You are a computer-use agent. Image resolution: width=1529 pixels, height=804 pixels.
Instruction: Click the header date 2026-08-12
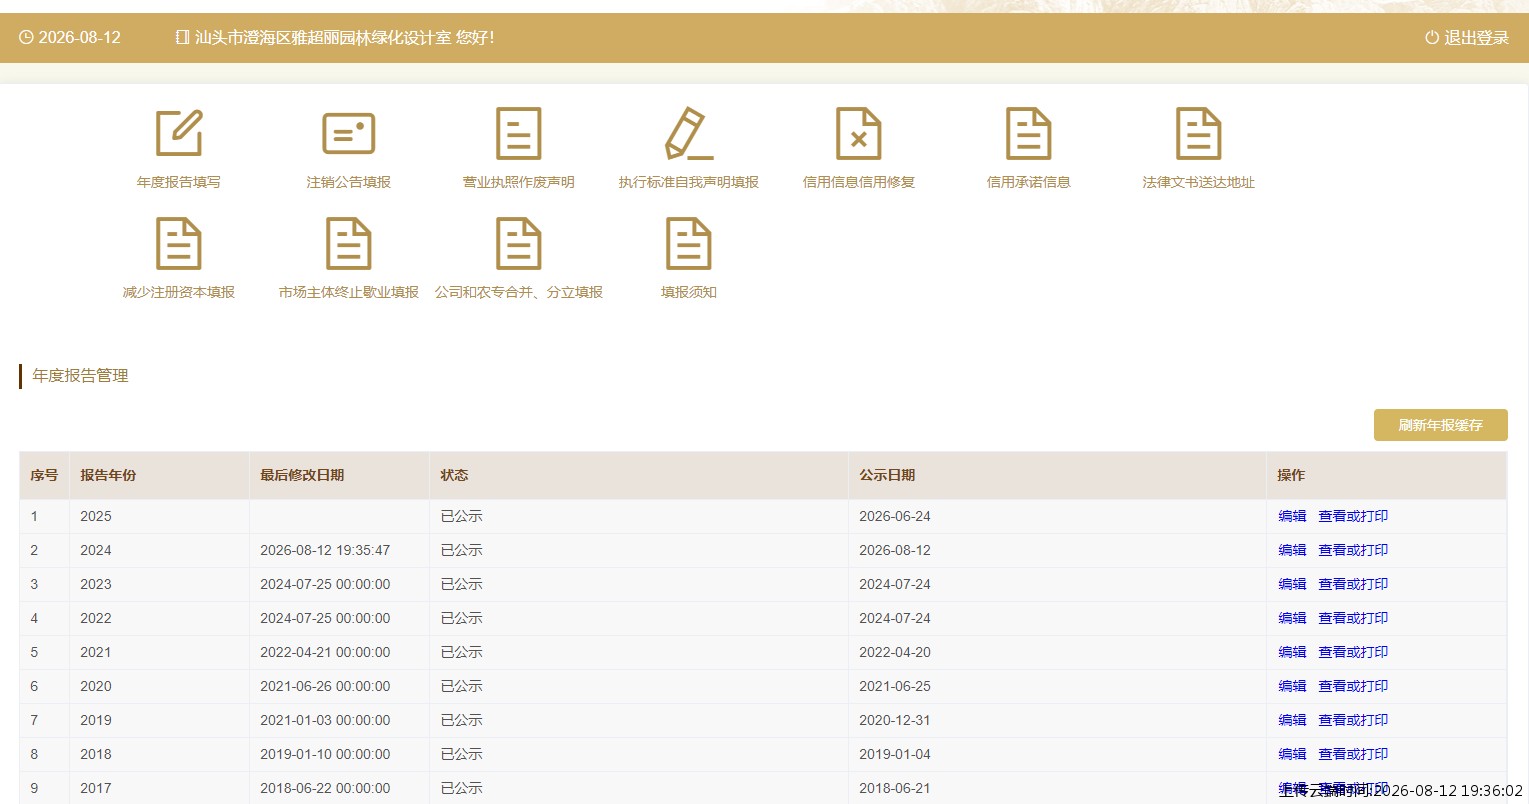(x=79, y=37)
